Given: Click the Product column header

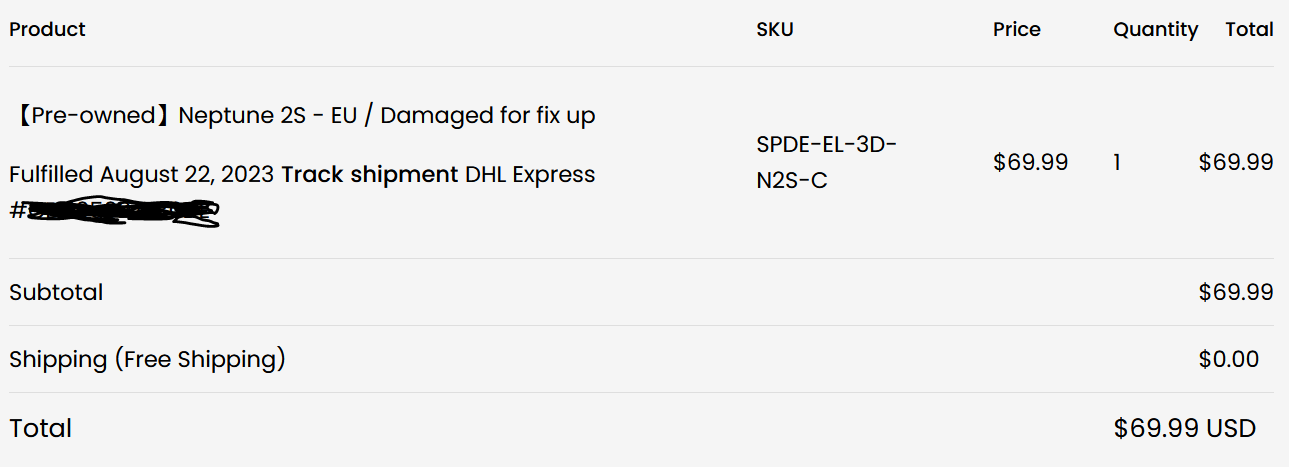Looking at the screenshot, I should (x=47, y=30).
